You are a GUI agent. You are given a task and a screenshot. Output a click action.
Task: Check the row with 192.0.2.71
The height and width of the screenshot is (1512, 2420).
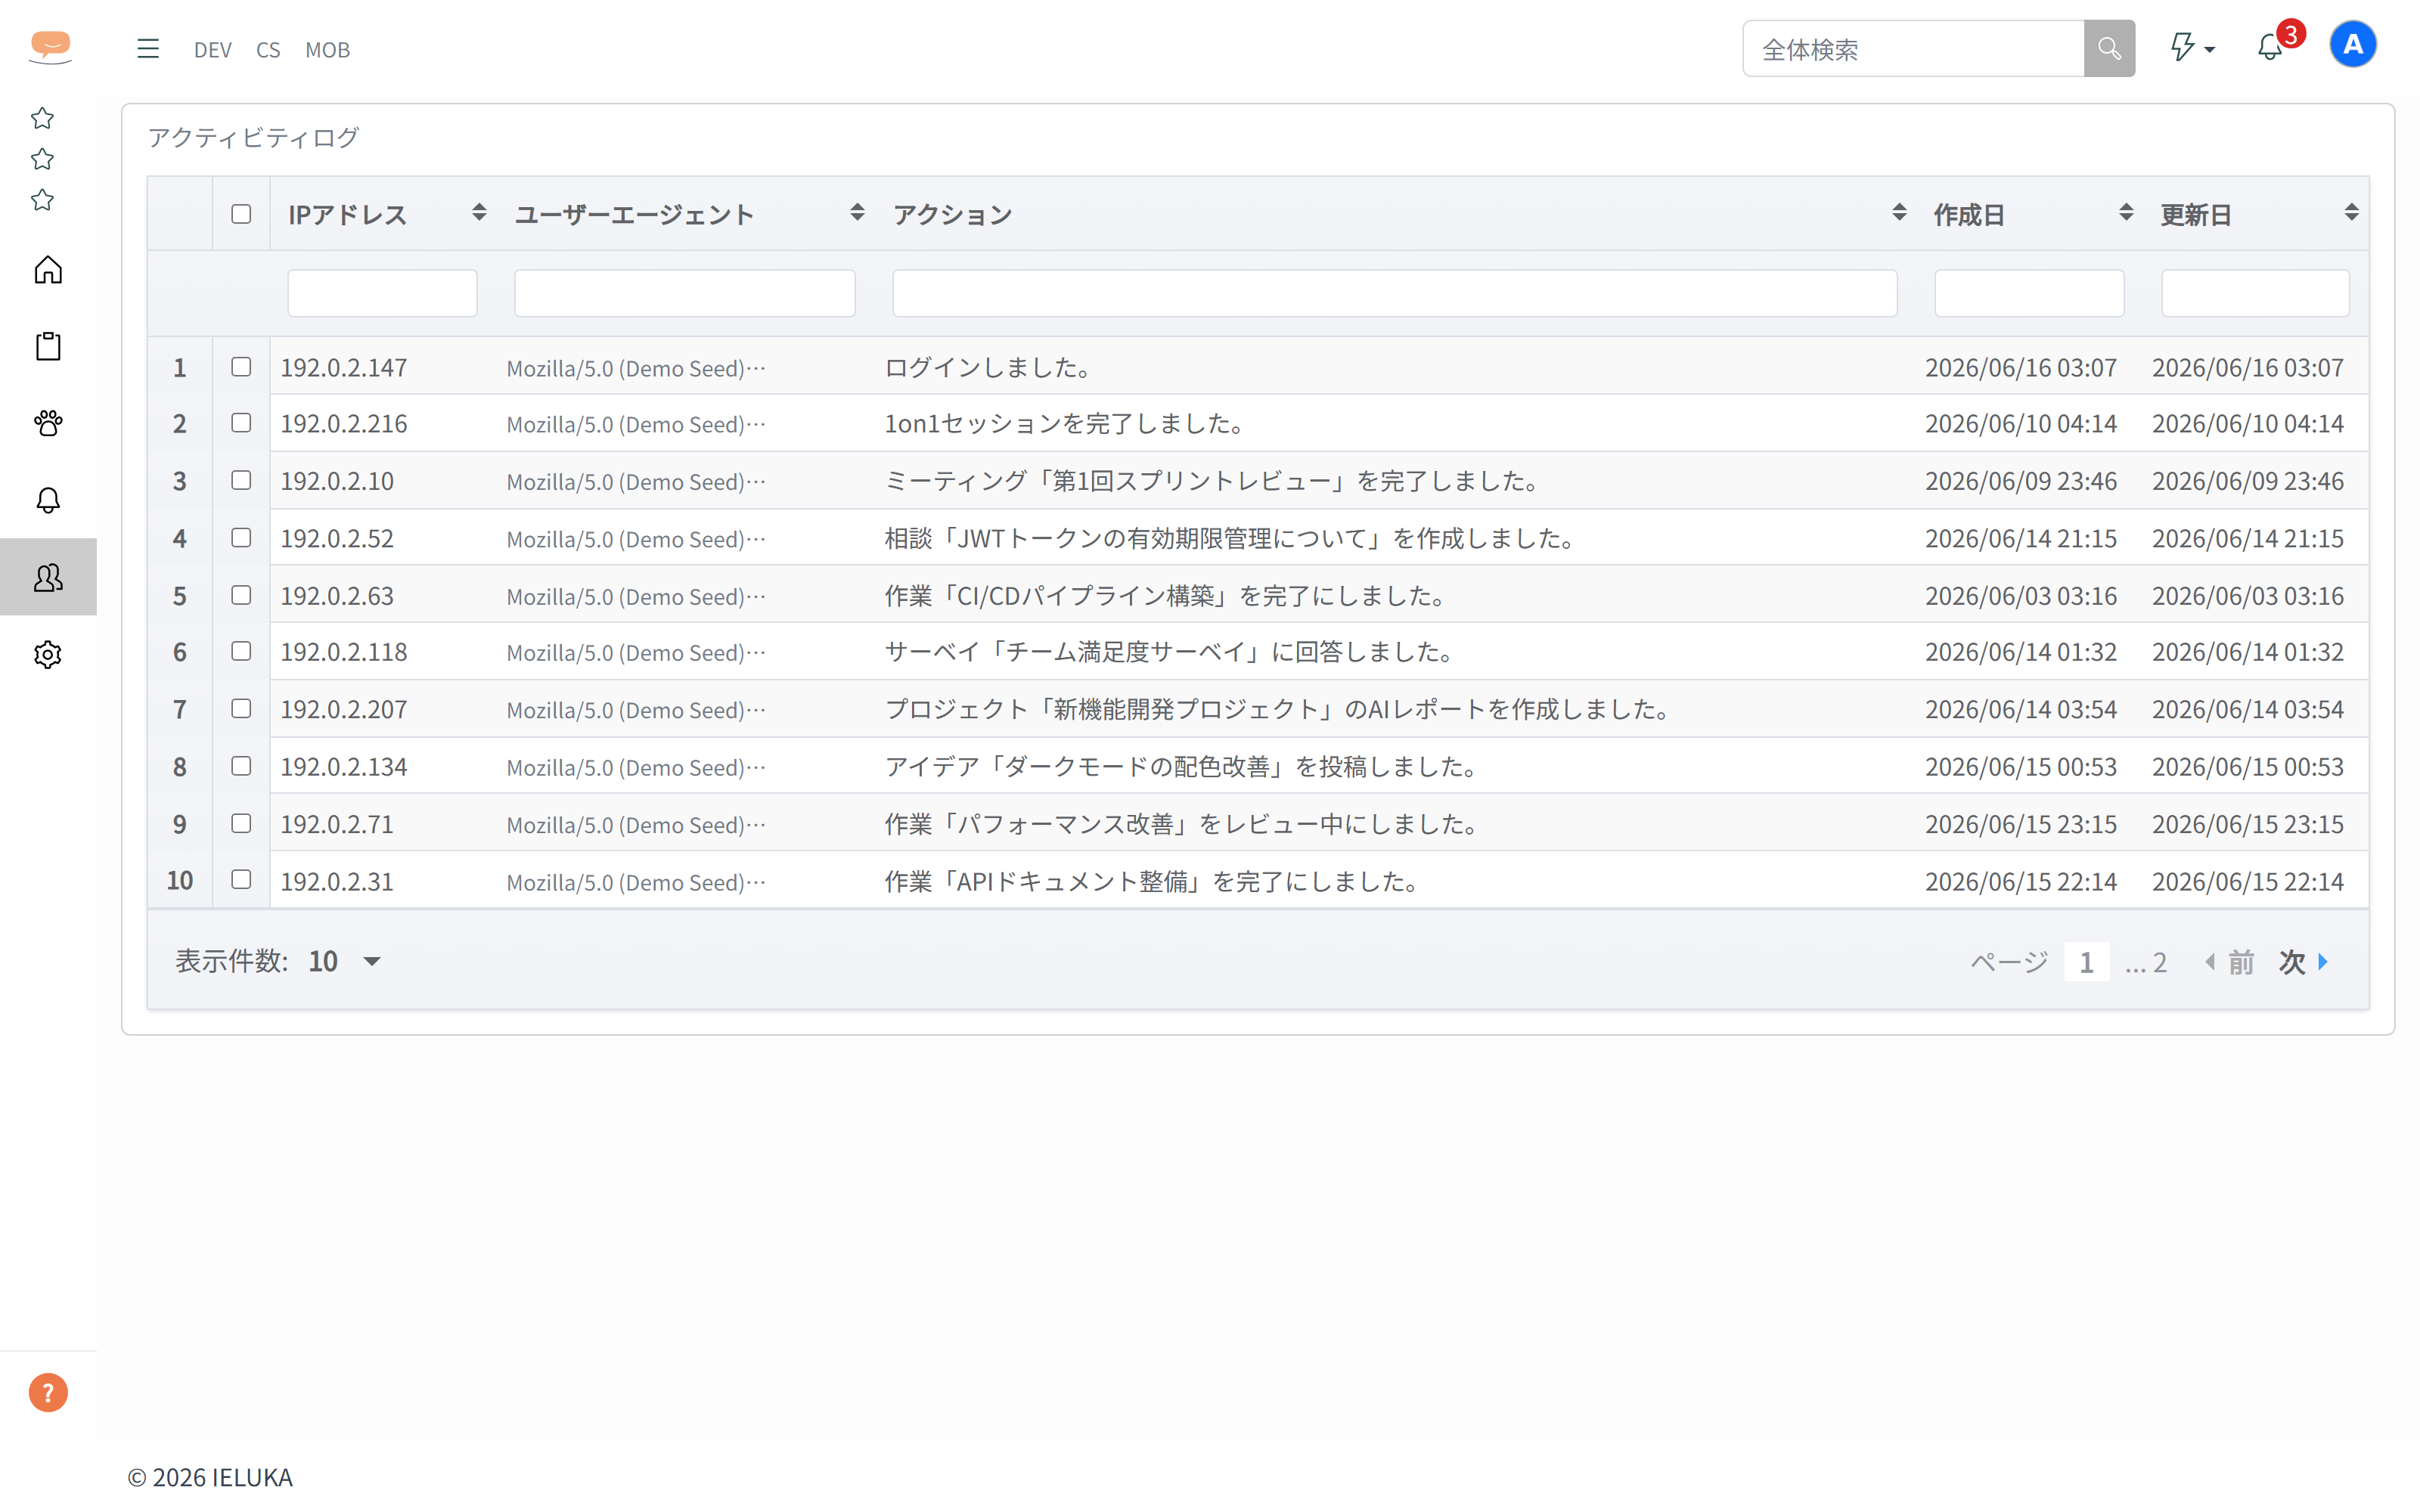[241, 823]
